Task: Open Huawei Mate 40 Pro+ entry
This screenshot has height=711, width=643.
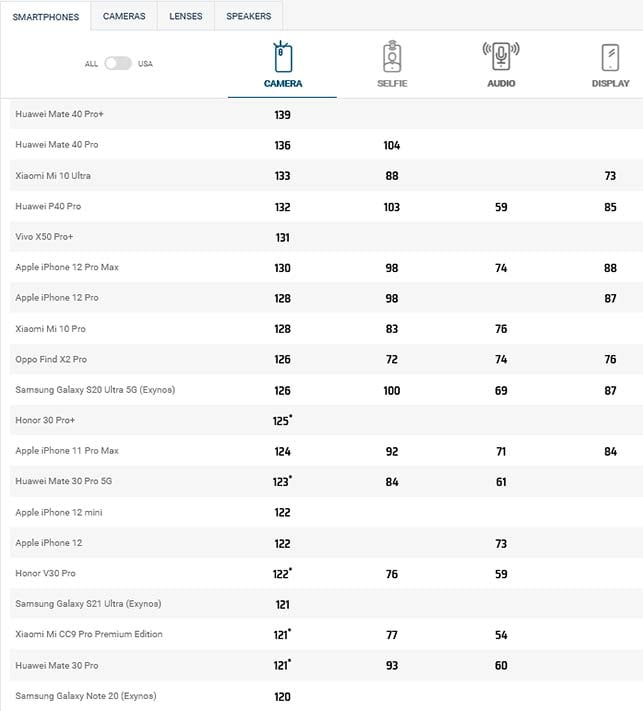Action: [x=59, y=114]
